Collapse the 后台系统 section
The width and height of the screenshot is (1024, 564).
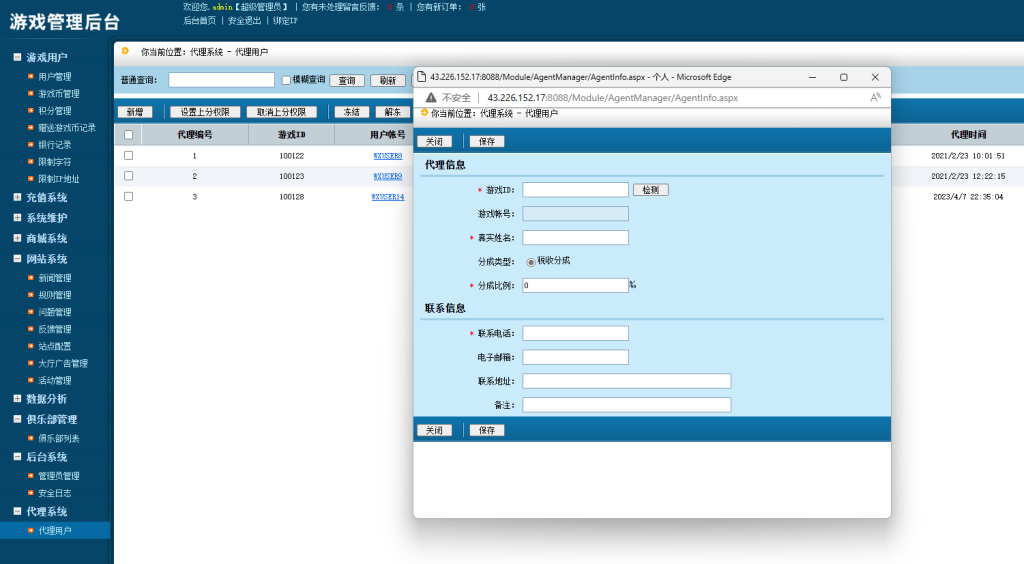(x=18, y=457)
